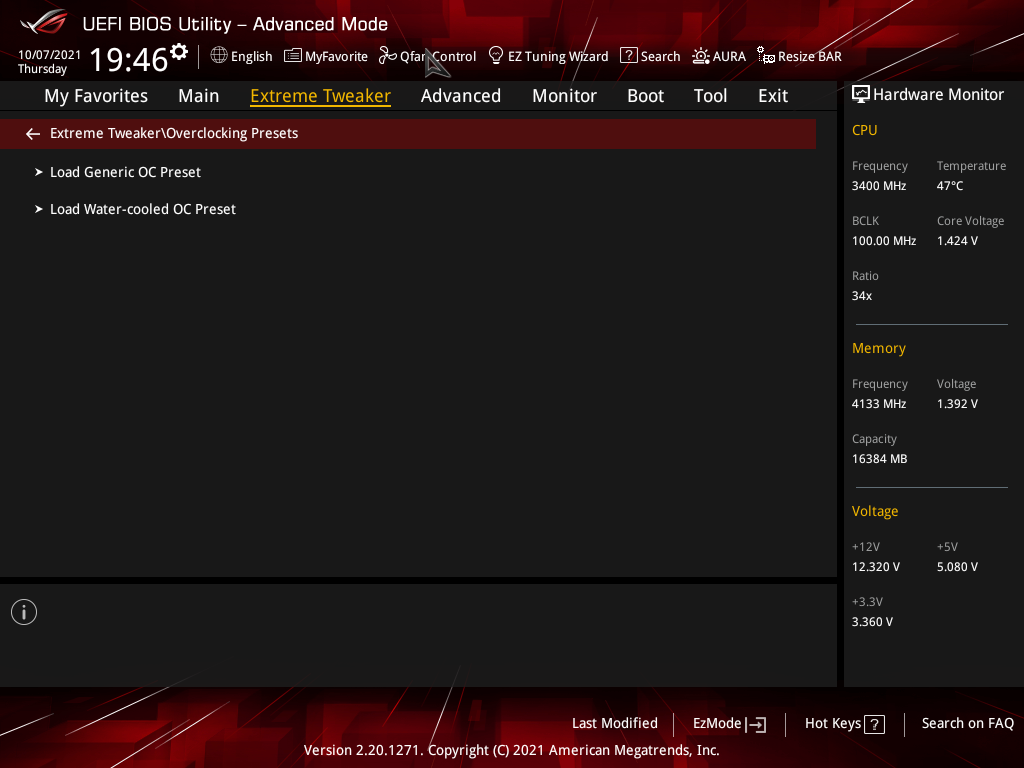Open the Tool tab
The height and width of the screenshot is (768, 1024).
pos(711,96)
